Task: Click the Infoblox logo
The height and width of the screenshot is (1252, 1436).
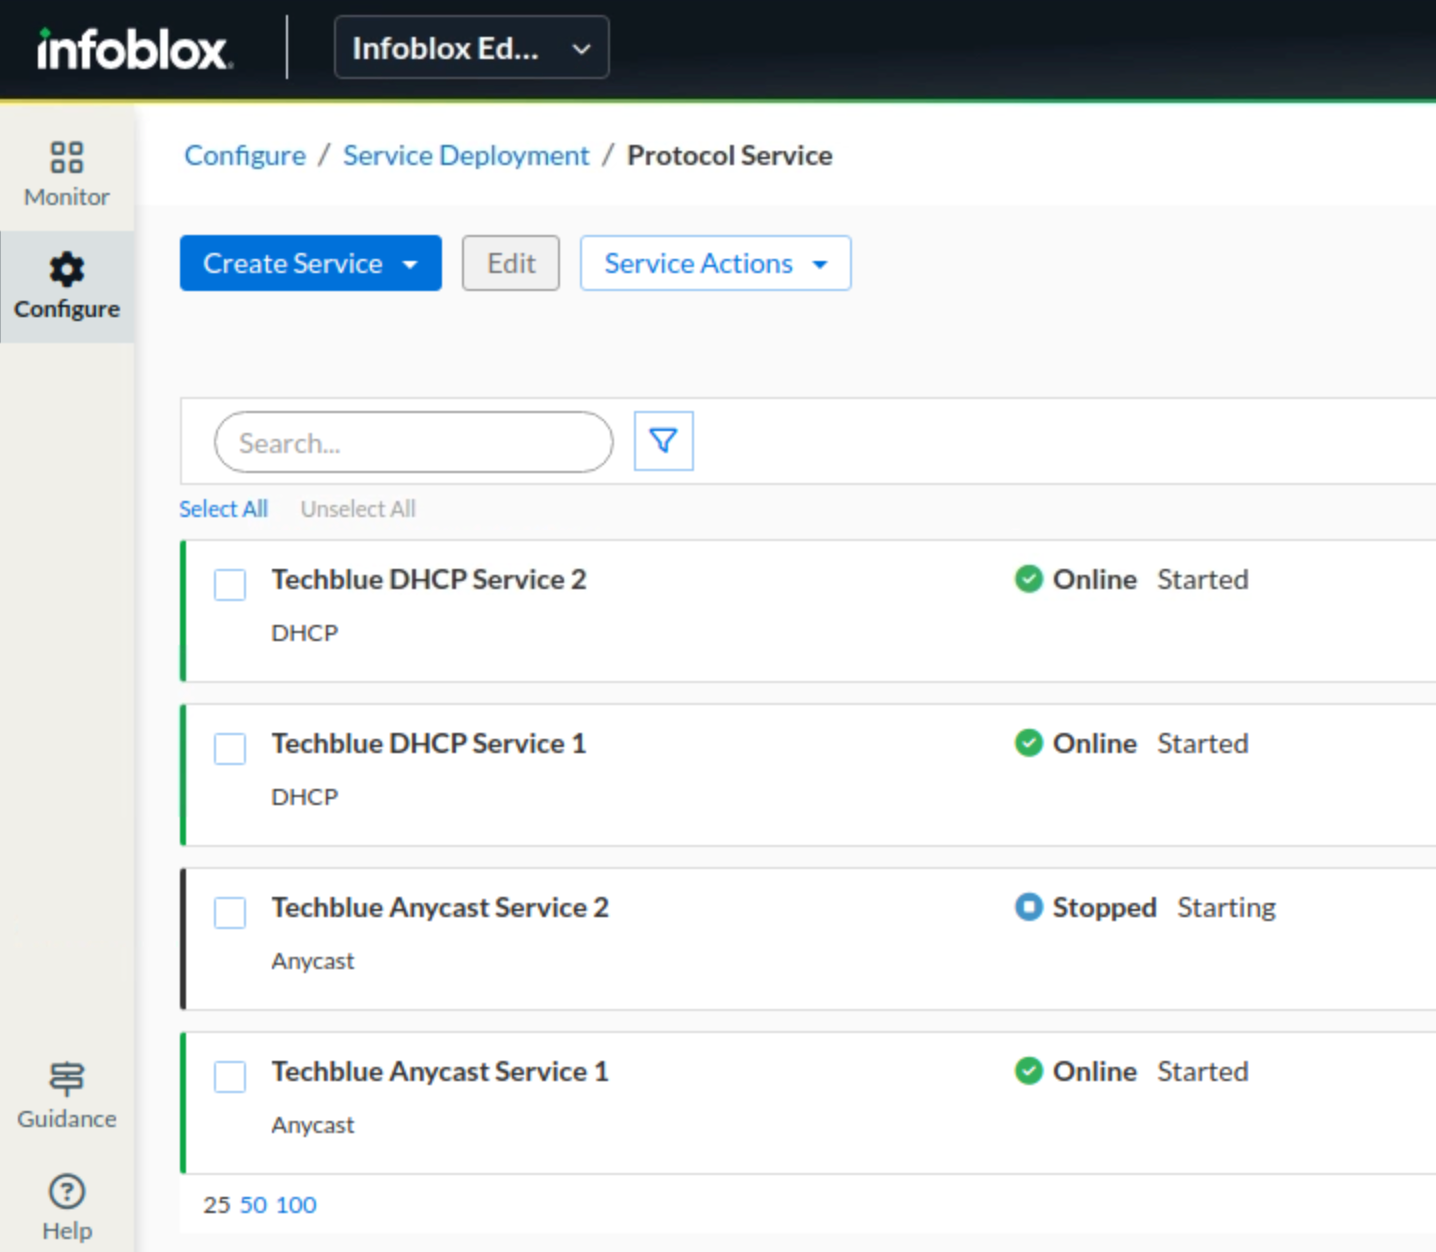Action: 134,48
